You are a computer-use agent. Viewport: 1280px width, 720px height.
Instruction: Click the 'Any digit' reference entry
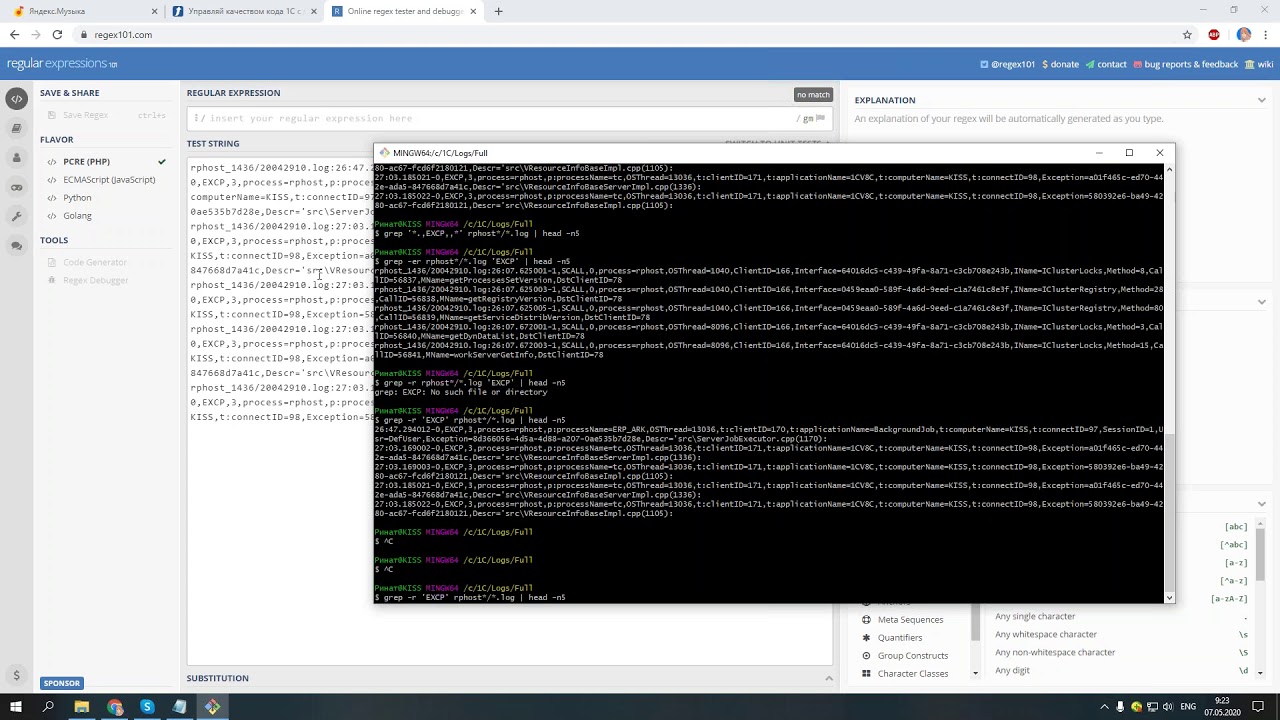click(1012, 670)
